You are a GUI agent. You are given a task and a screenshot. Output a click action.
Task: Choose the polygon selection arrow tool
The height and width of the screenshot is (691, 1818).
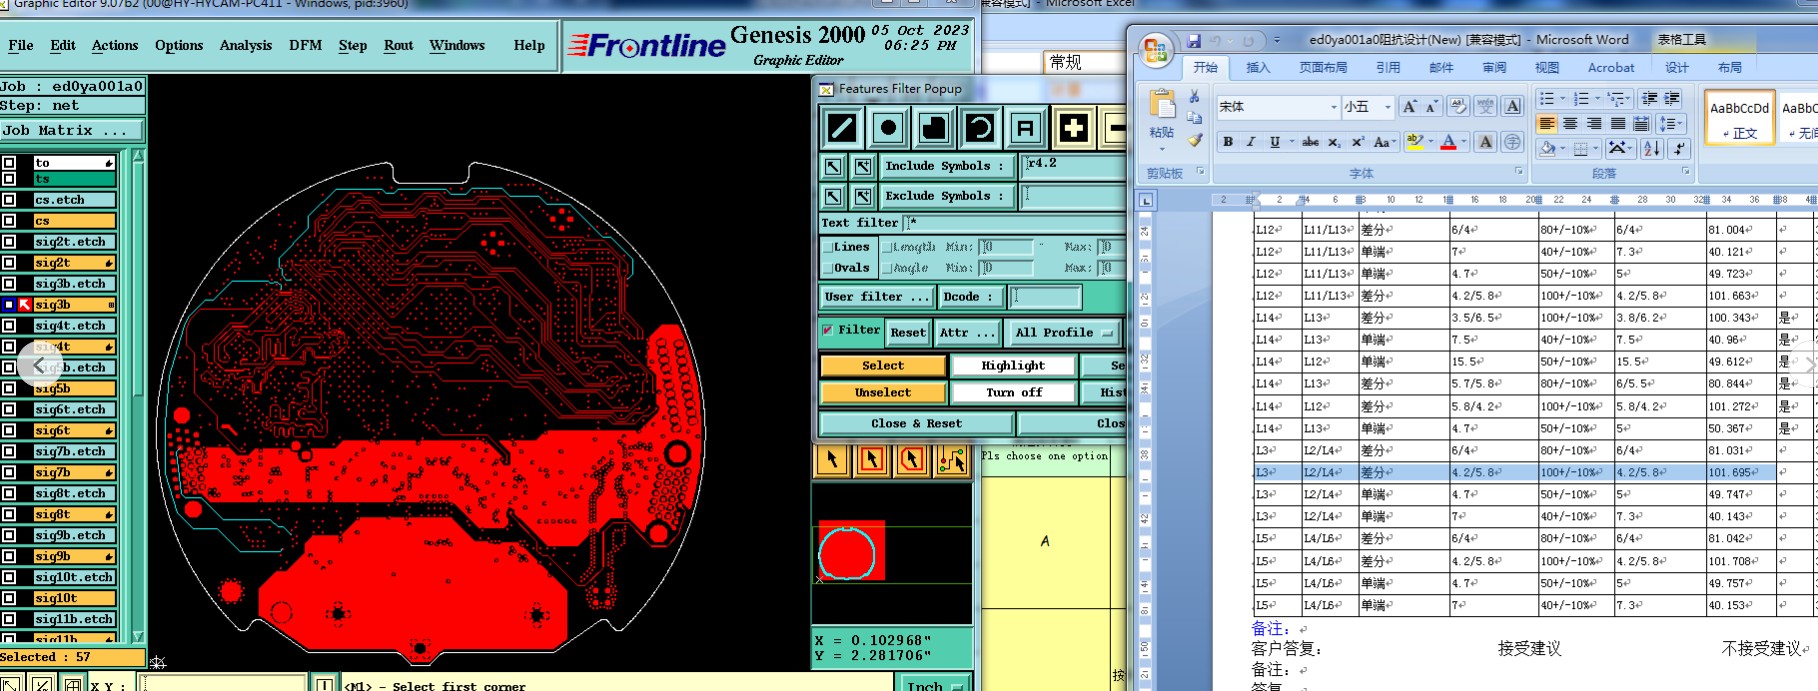[x=912, y=459]
